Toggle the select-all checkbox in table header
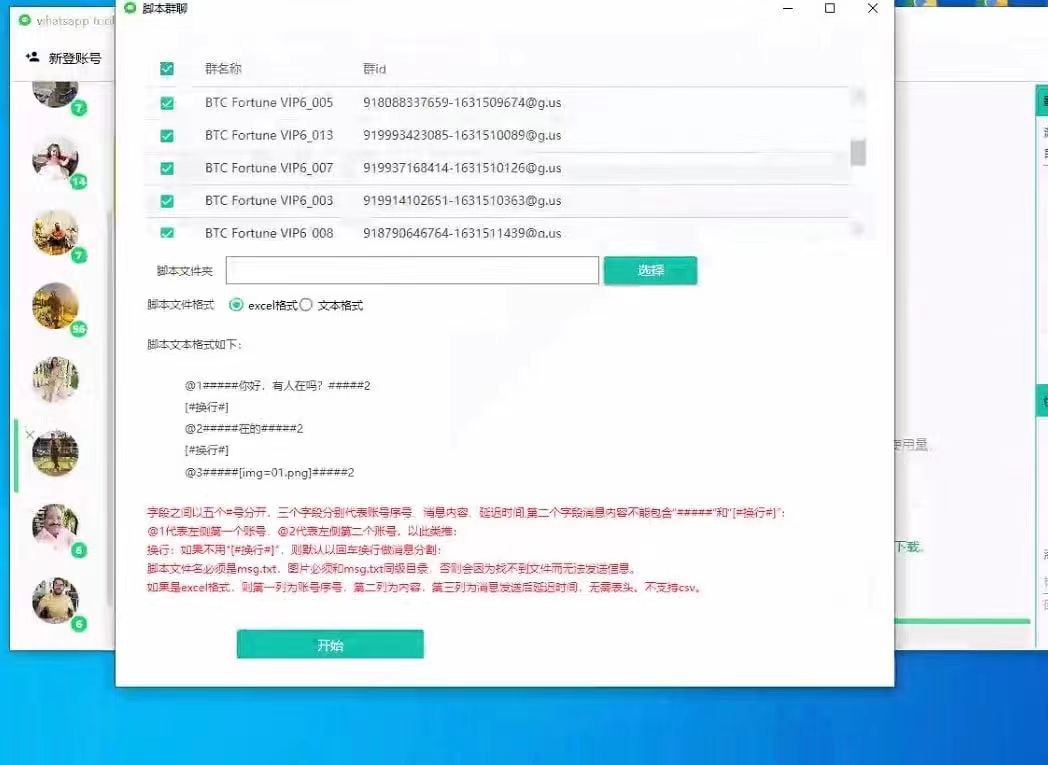 pos(167,69)
